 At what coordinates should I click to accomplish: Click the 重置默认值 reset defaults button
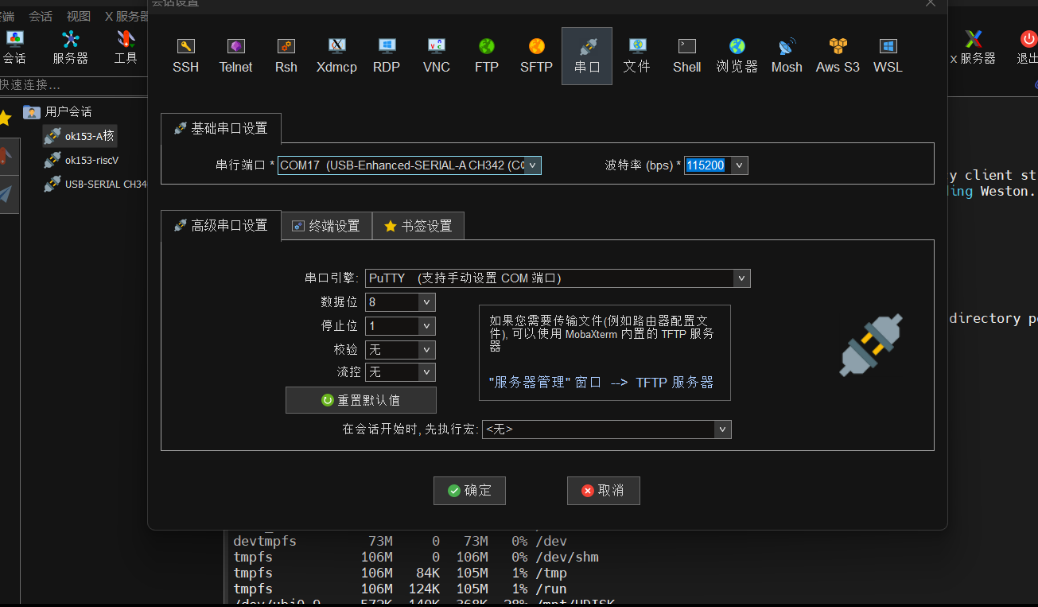pos(361,400)
